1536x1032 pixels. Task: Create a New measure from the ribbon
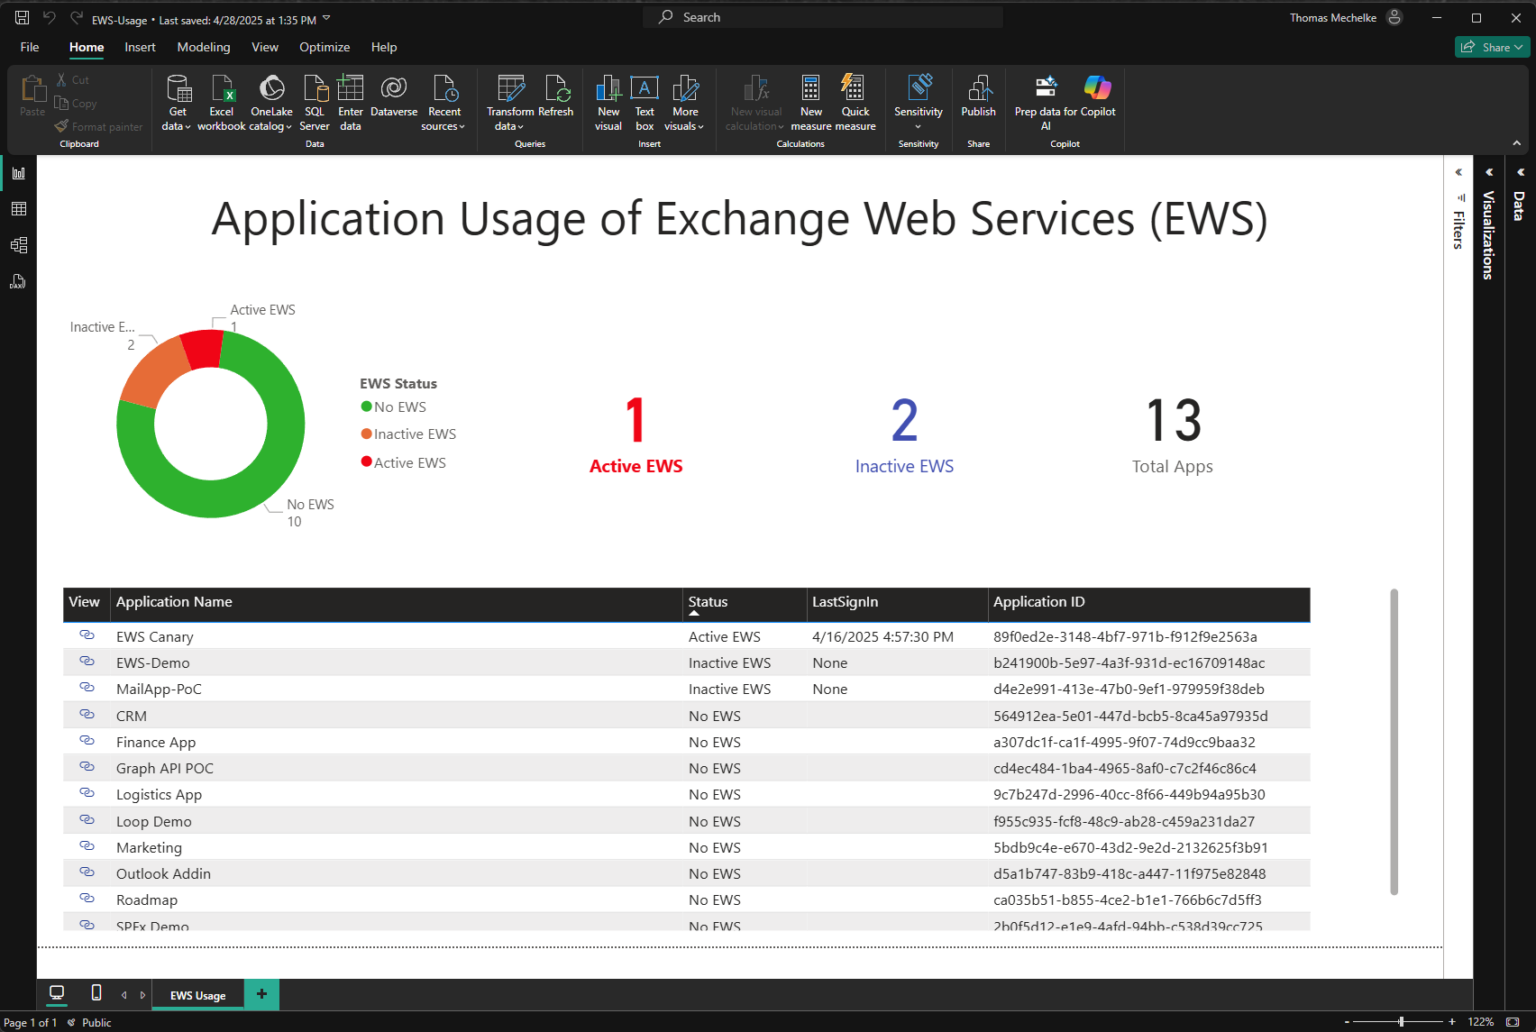tap(810, 100)
